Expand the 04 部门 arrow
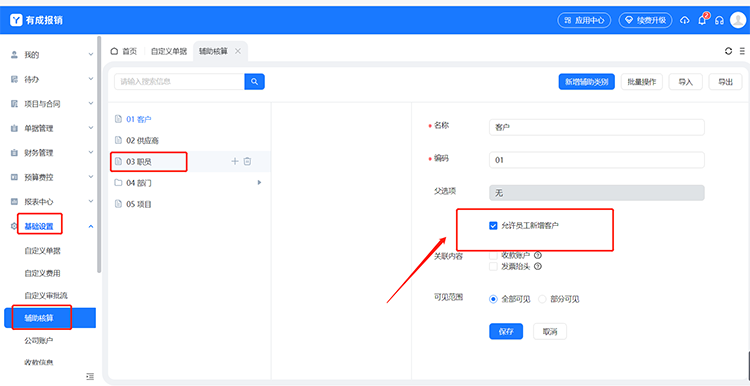This screenshot has height=386, width=750. (259, 182)
